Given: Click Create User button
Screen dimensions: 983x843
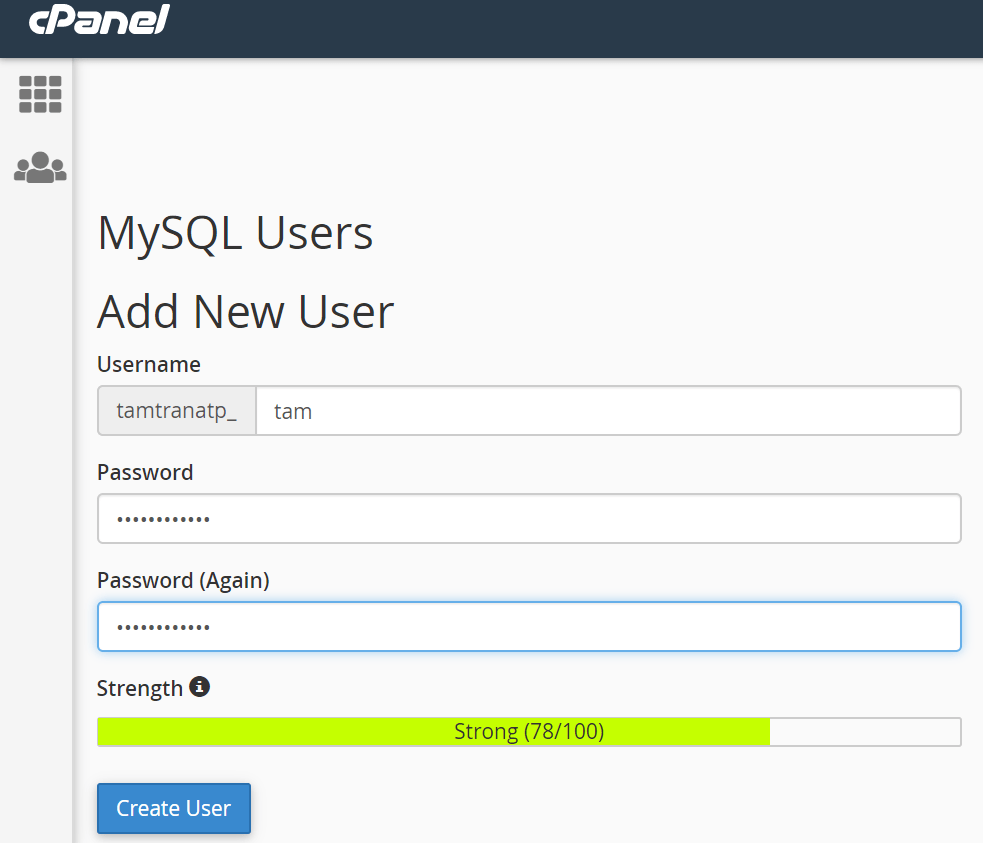Looking at the screenshot, I should click(174, 809).
